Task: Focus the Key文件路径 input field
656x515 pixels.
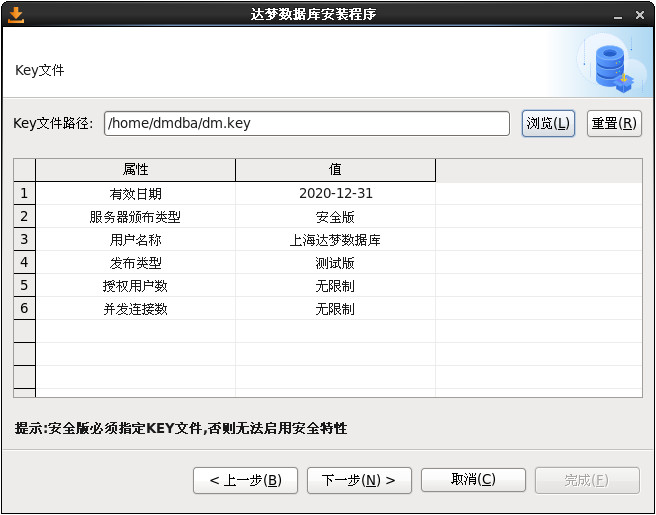Action: click(x=307, y=123)
